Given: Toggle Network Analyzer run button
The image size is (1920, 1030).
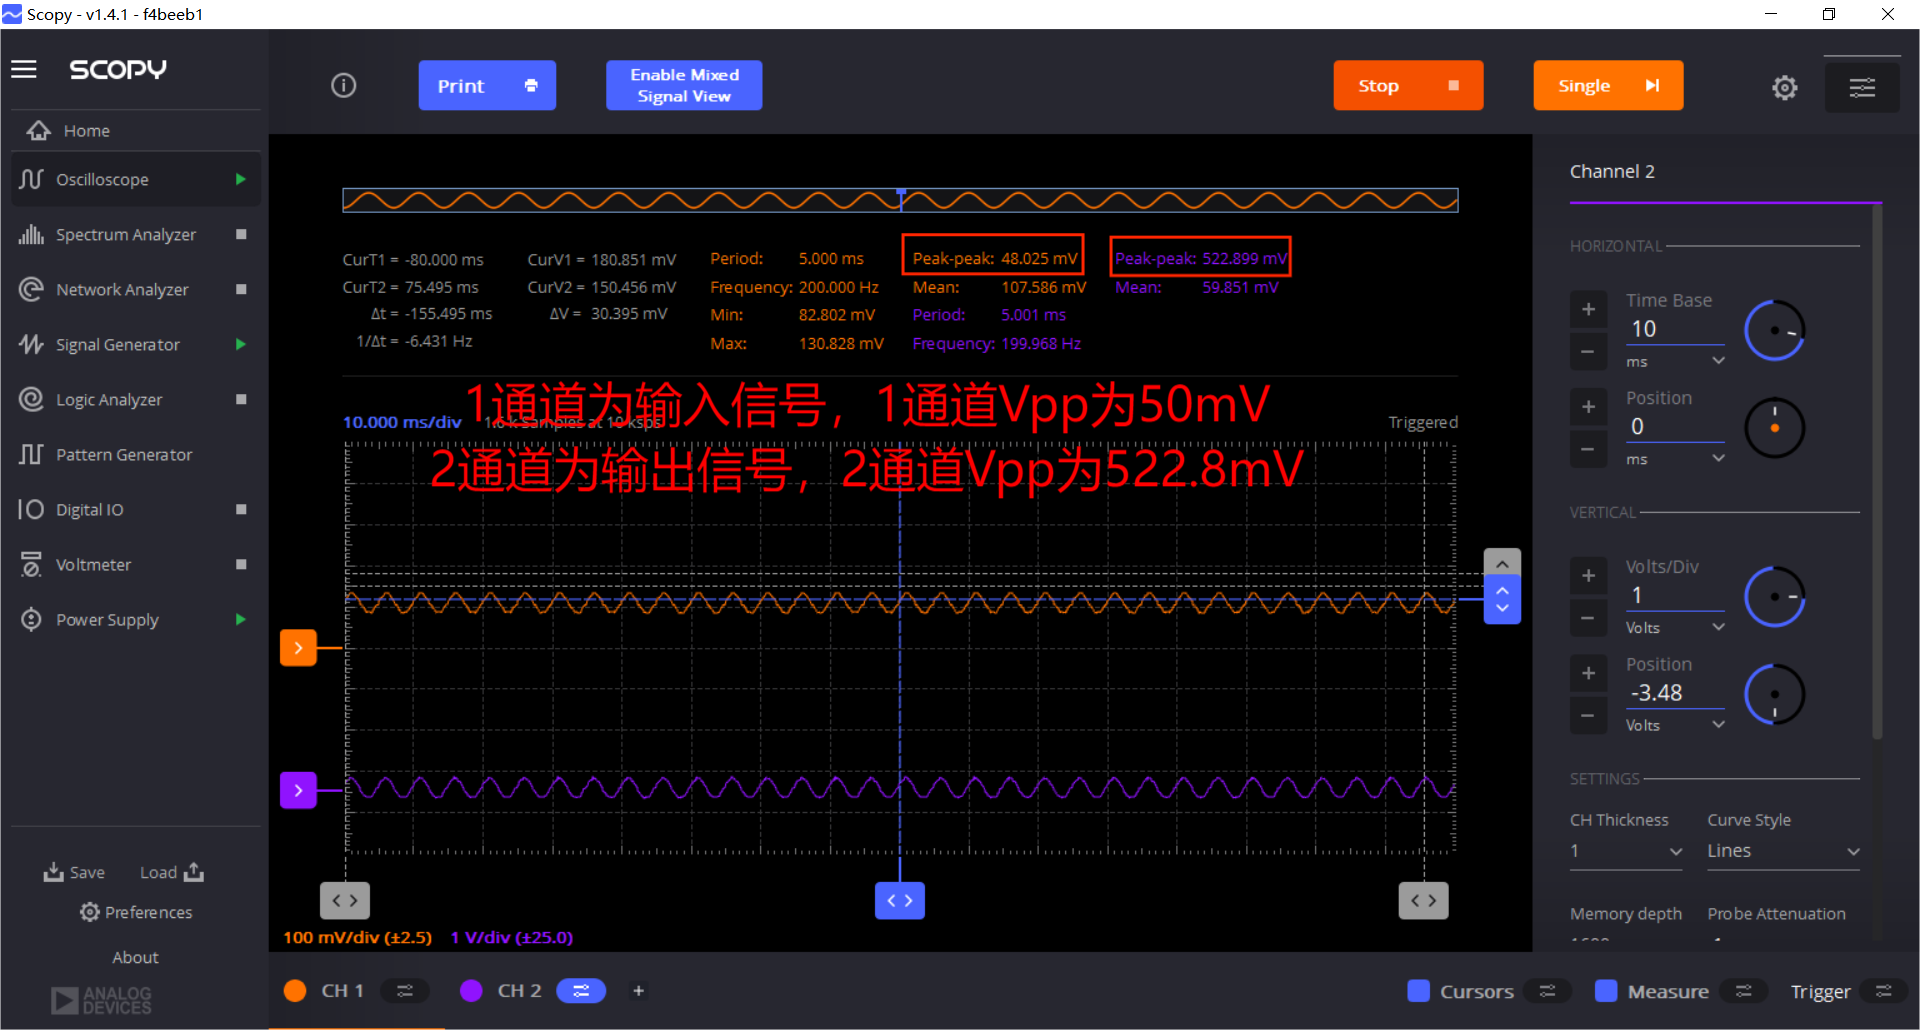Looking at the screenshot, I should pyautogui.click(x=241, y=289).
